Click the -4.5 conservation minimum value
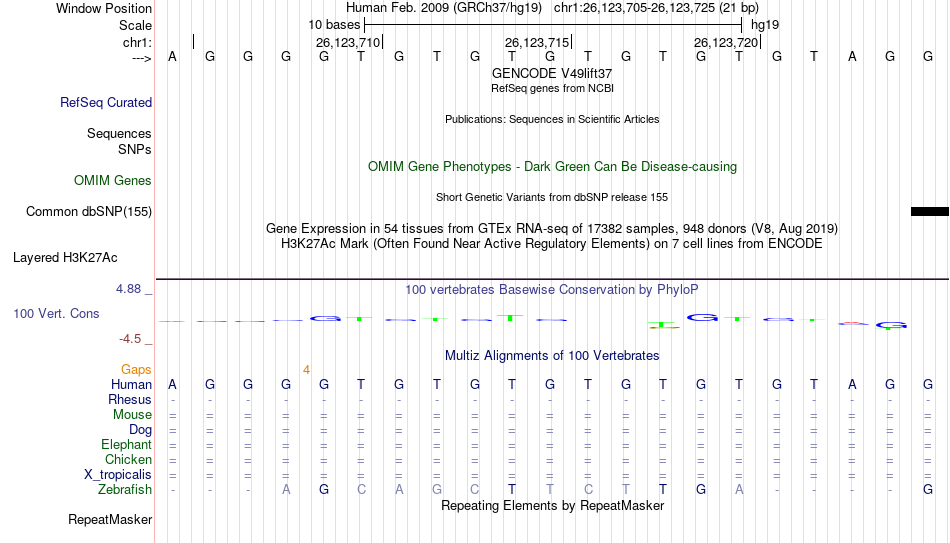This screenshot has height=543, width=950. click(130, 339)
